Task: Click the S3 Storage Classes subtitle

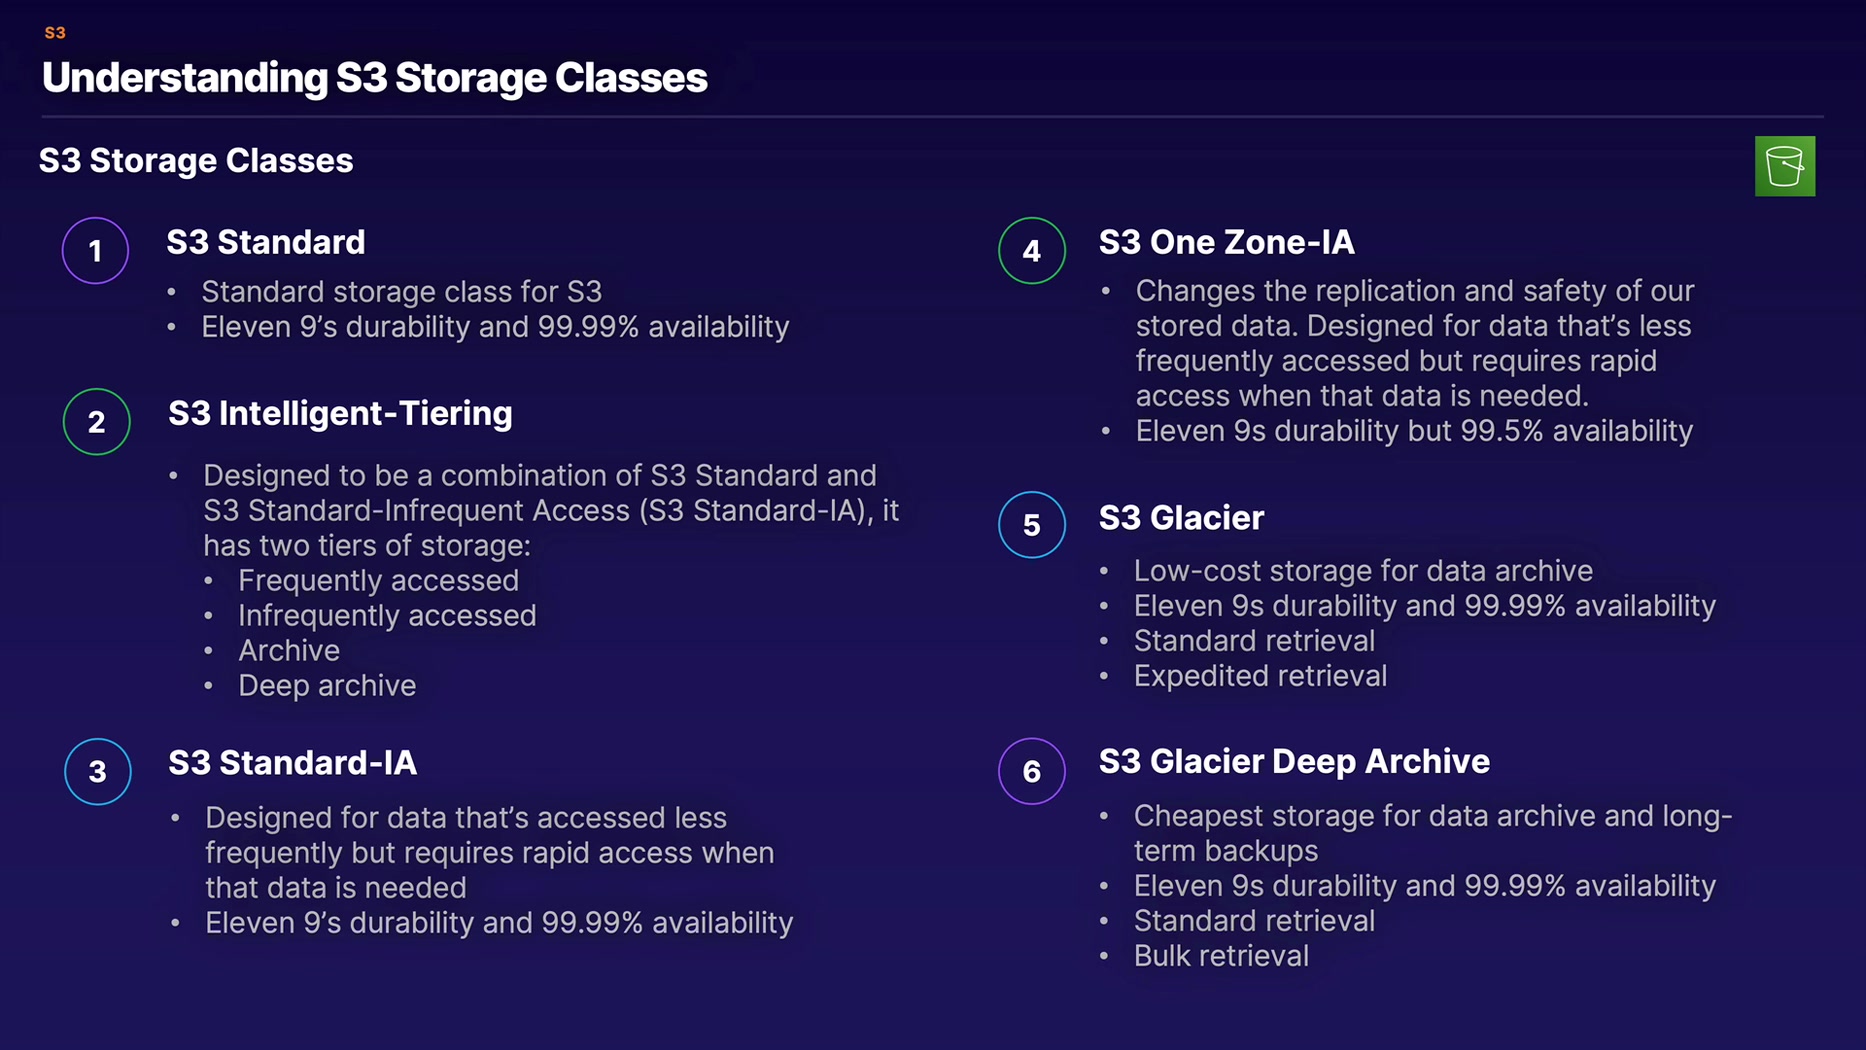Action: tap(196, 161)
